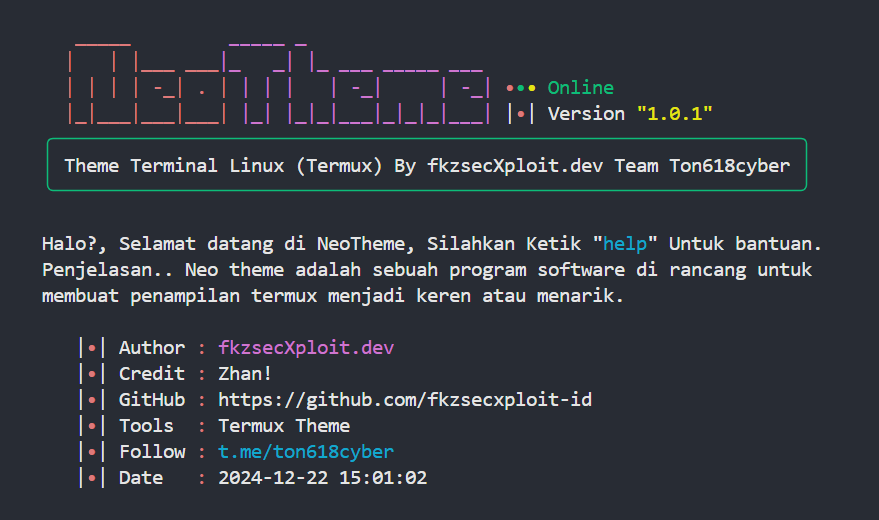This screenshot has height=520, width=879.
Task: Open the github.com/fkzsecxploit-id URL
Action: pos(405,400)
